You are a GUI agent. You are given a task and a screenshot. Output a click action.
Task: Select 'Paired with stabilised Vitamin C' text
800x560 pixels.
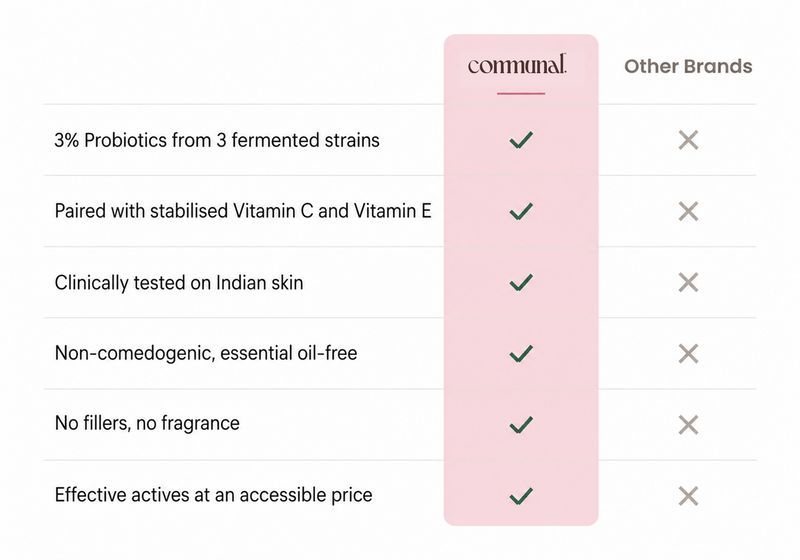(x=184, y=211)
